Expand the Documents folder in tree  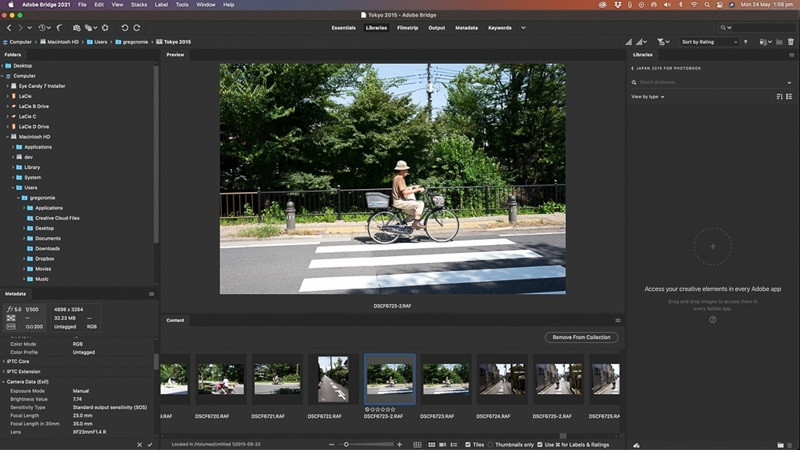click(x=24, y=238)
